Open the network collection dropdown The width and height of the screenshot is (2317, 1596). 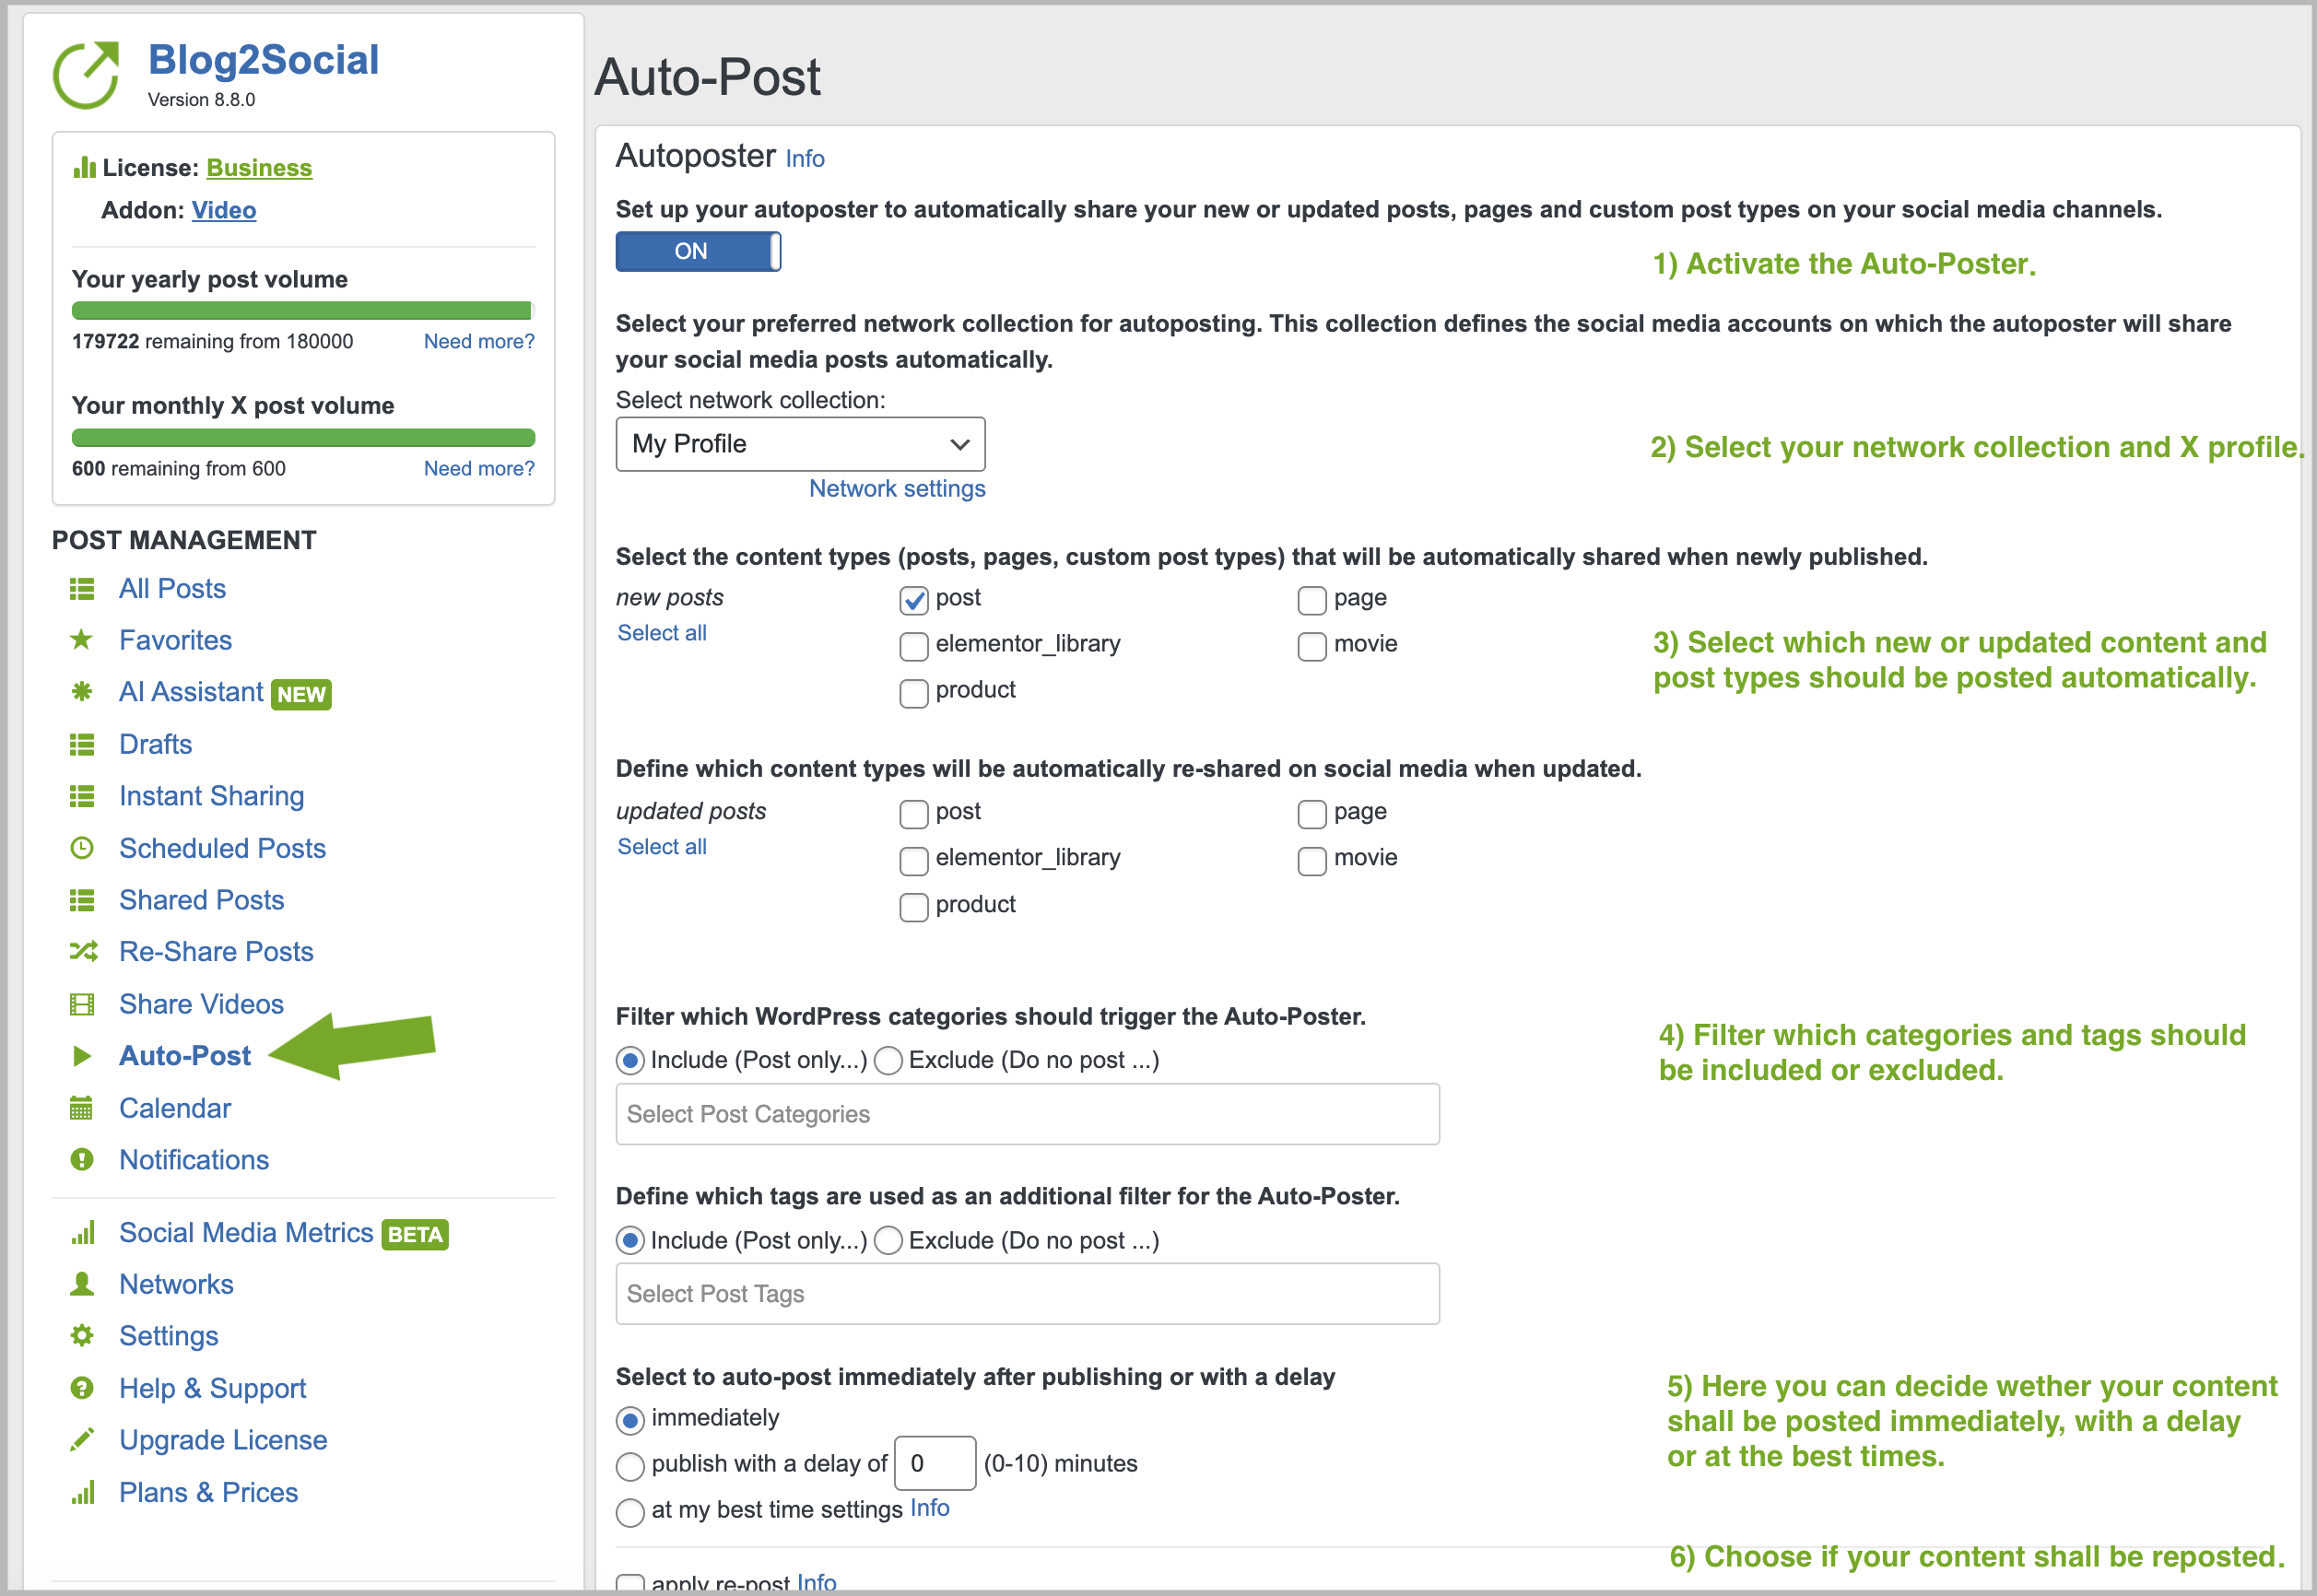coord(799,443)
